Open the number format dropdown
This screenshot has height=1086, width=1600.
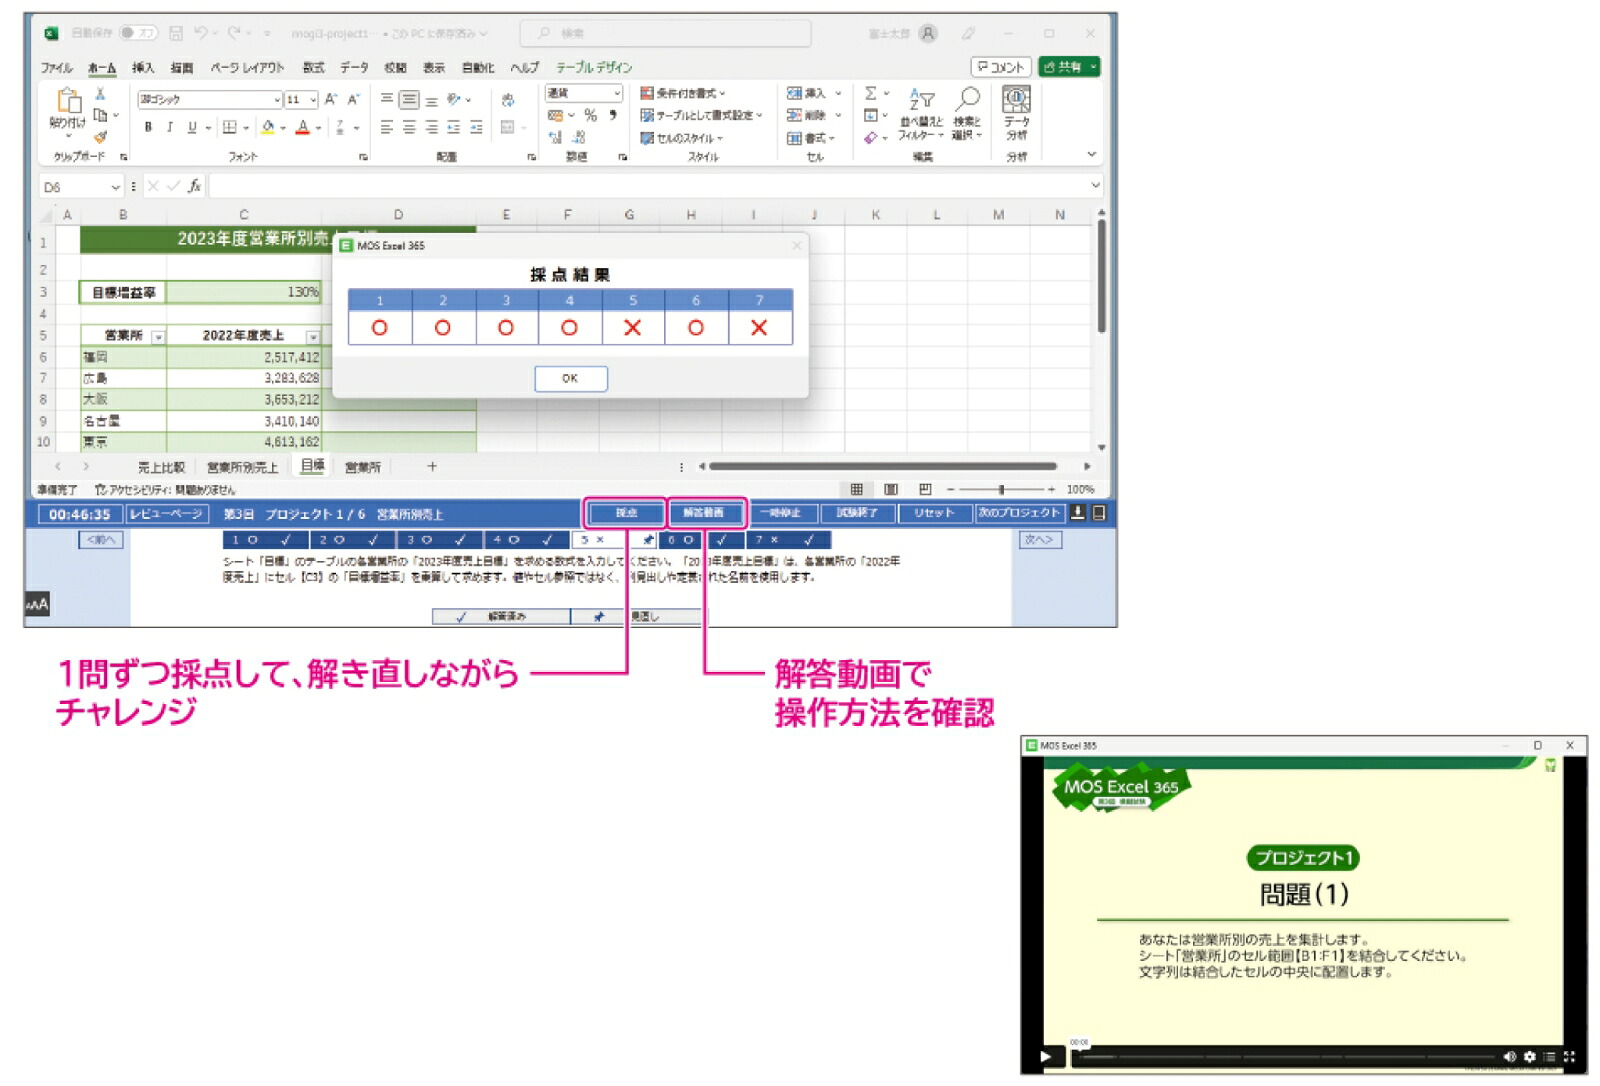click(x=617, y=93)
